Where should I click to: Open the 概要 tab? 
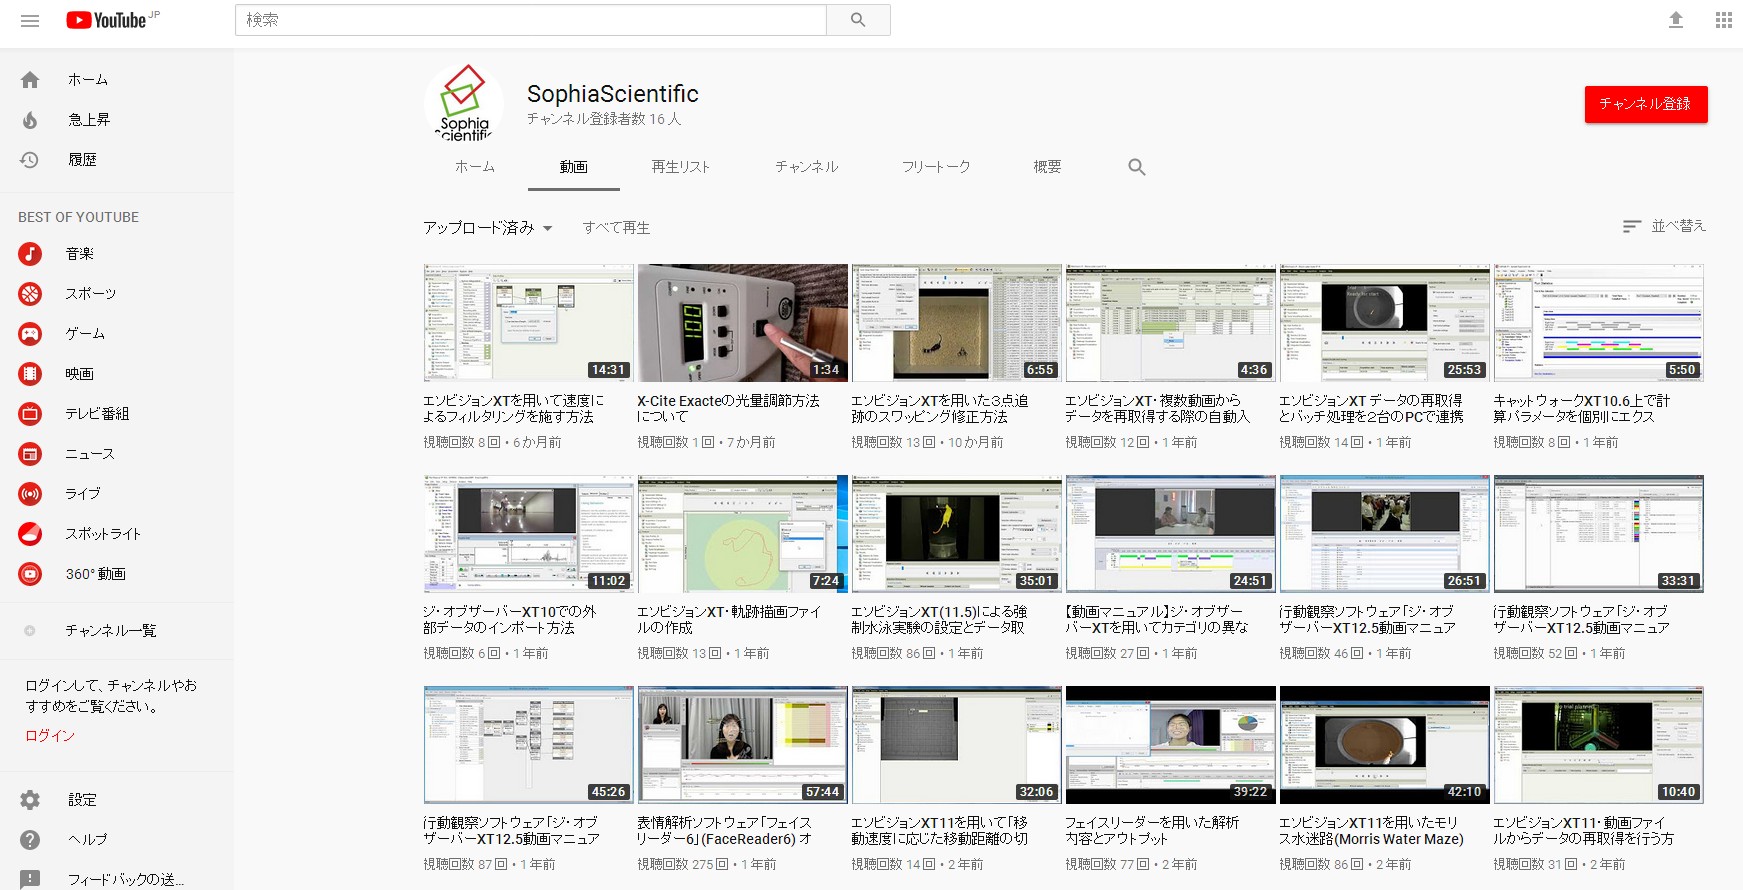pyautogui.click(x=1047, y=167)
